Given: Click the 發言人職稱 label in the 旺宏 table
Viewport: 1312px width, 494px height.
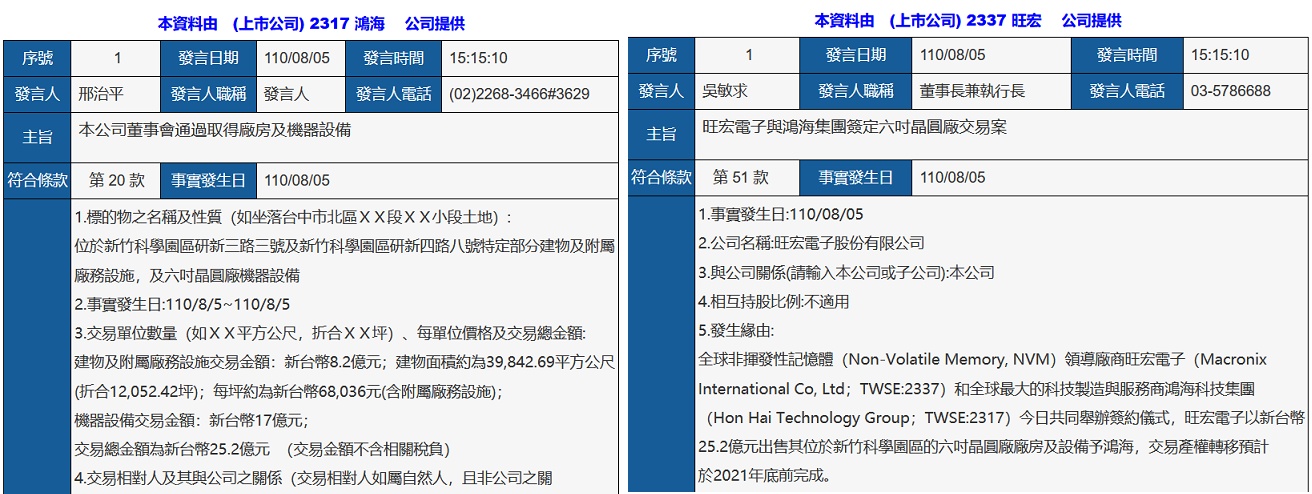Looking at the screenshot, I should [853, 91].
